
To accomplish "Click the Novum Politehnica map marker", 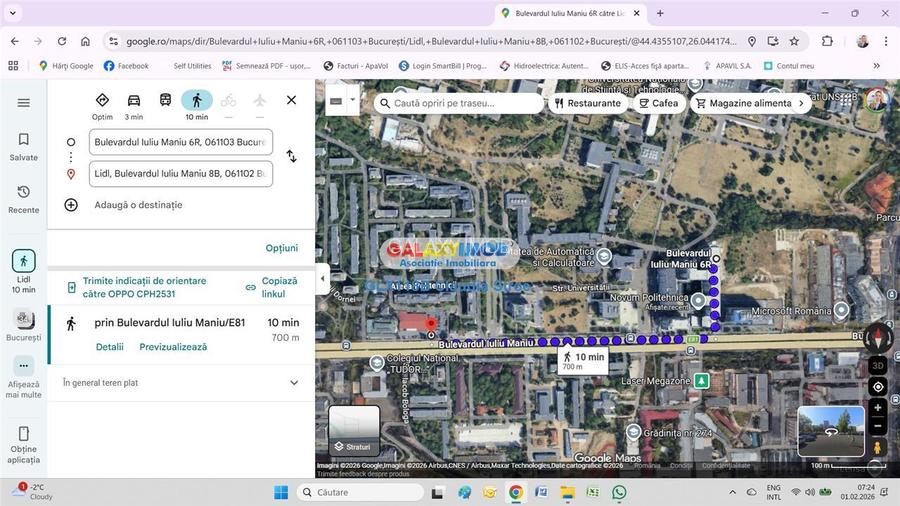I will tap(698, 300).
